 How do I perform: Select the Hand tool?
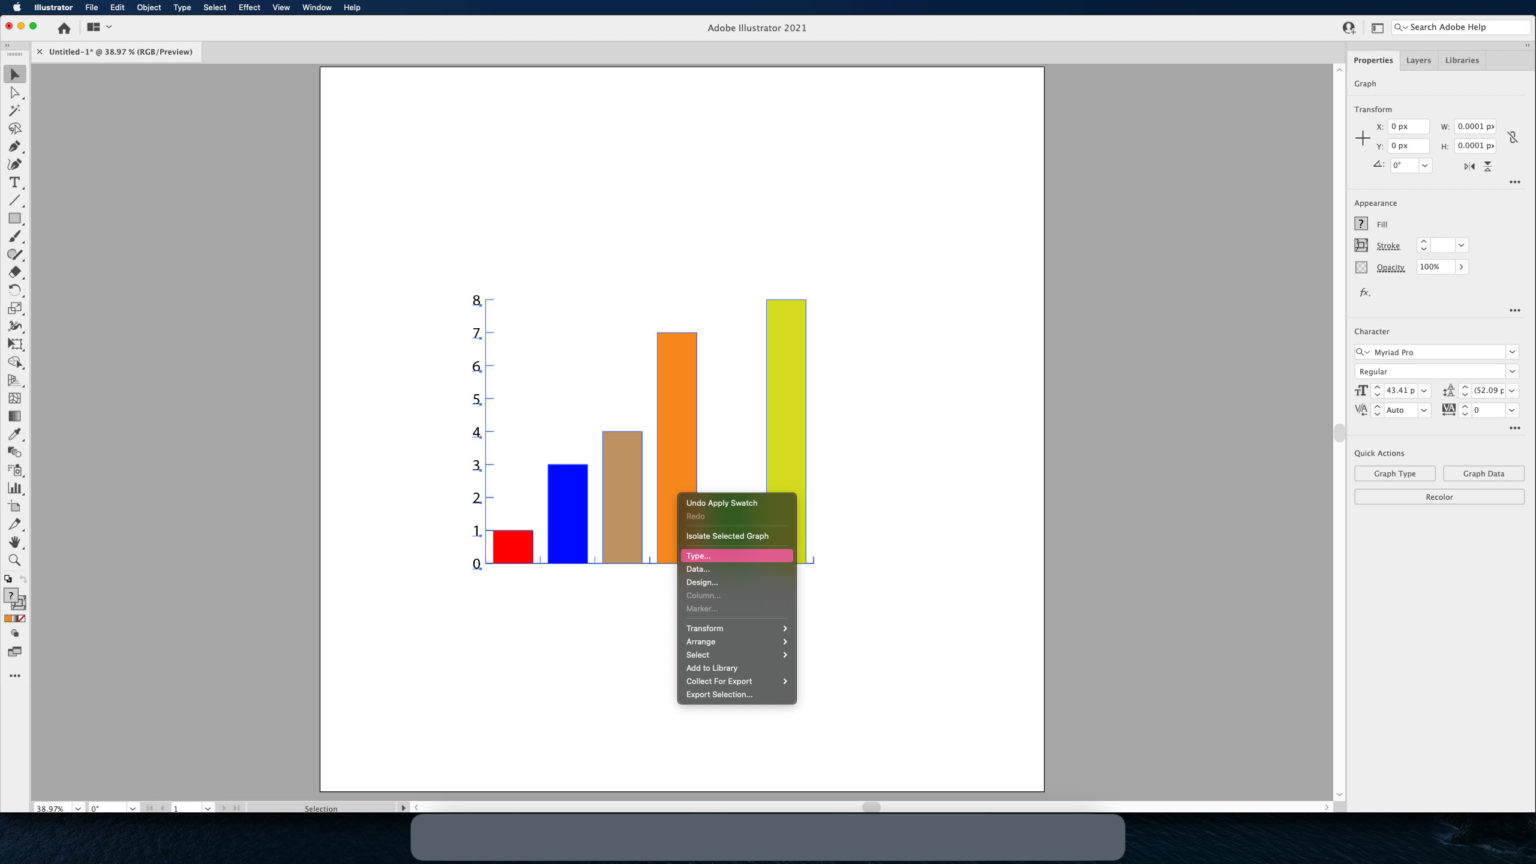[14, 542]
